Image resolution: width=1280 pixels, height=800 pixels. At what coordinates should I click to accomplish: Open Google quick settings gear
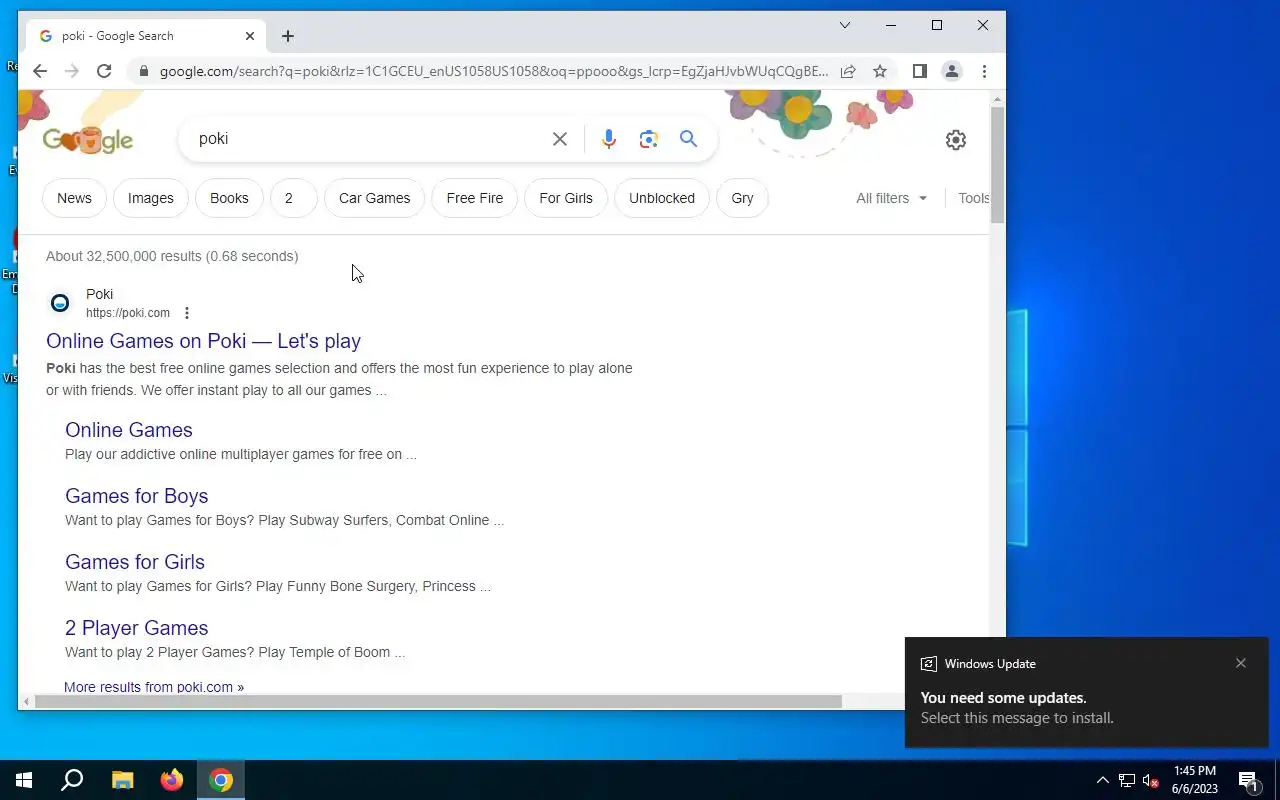click(956, 140)
